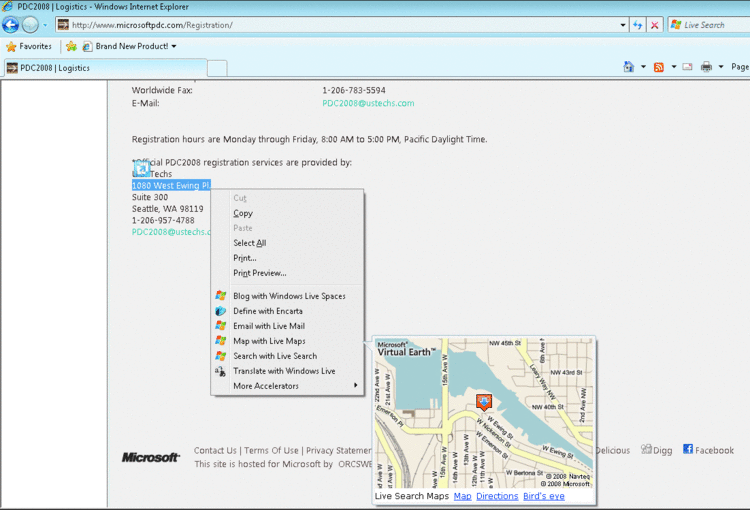
Task: Click the Print toolbar icon
Action: tap(706, 67)
